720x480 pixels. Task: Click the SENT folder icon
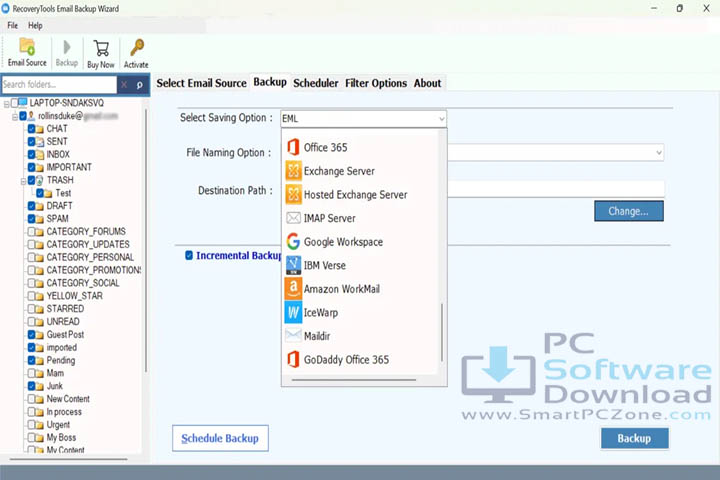tap(40, 142)
